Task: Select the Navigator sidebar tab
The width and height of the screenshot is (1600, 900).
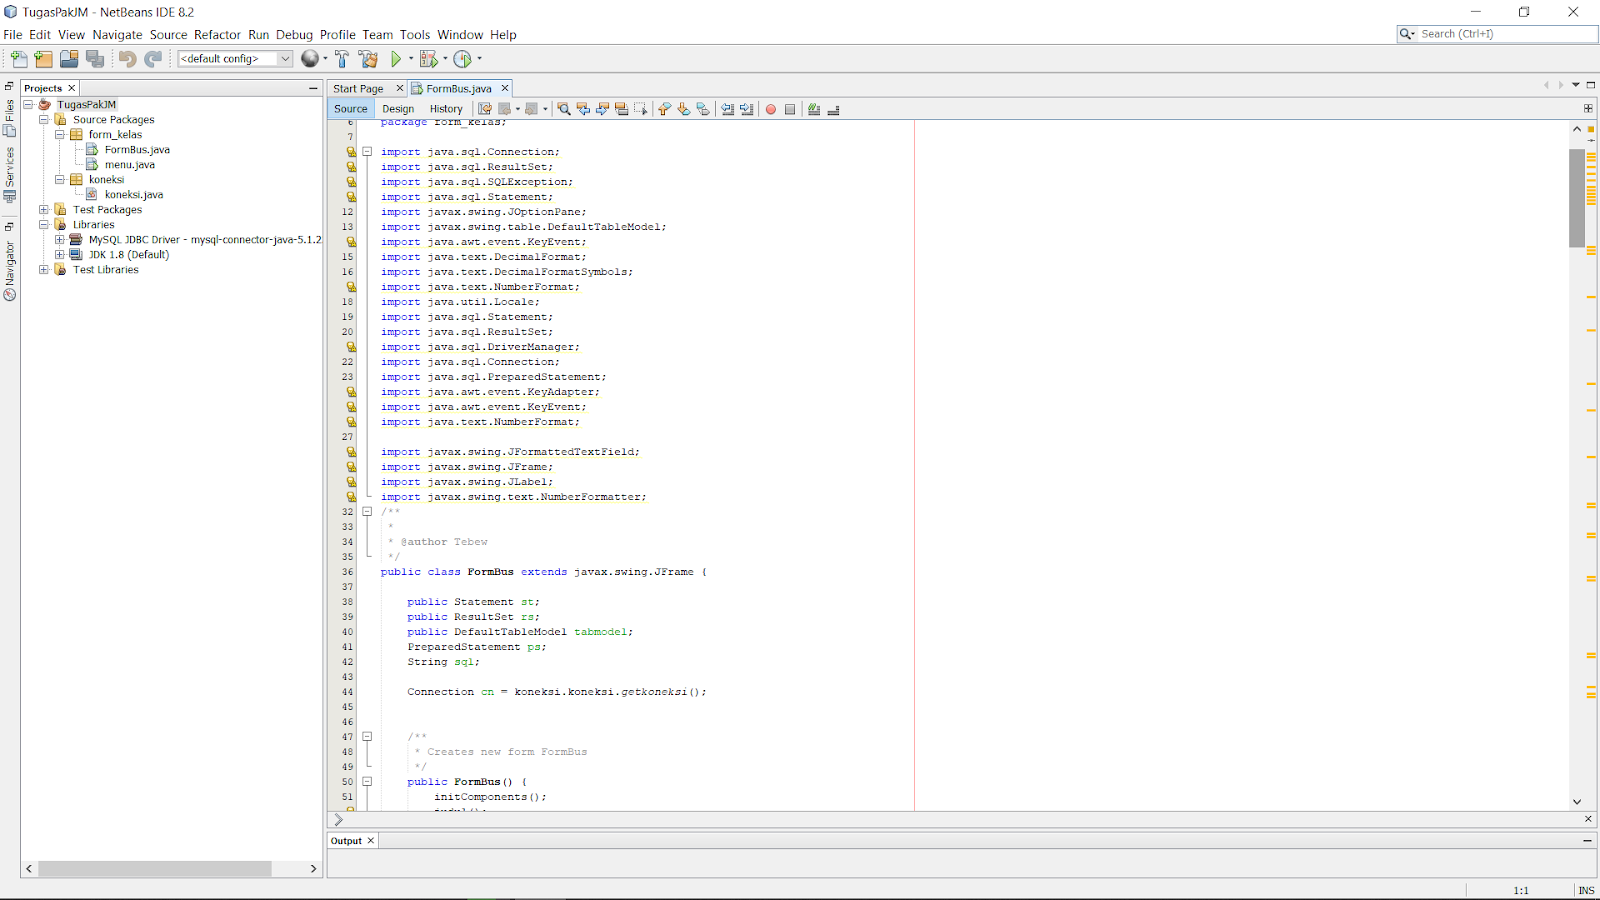Action: 10,265
